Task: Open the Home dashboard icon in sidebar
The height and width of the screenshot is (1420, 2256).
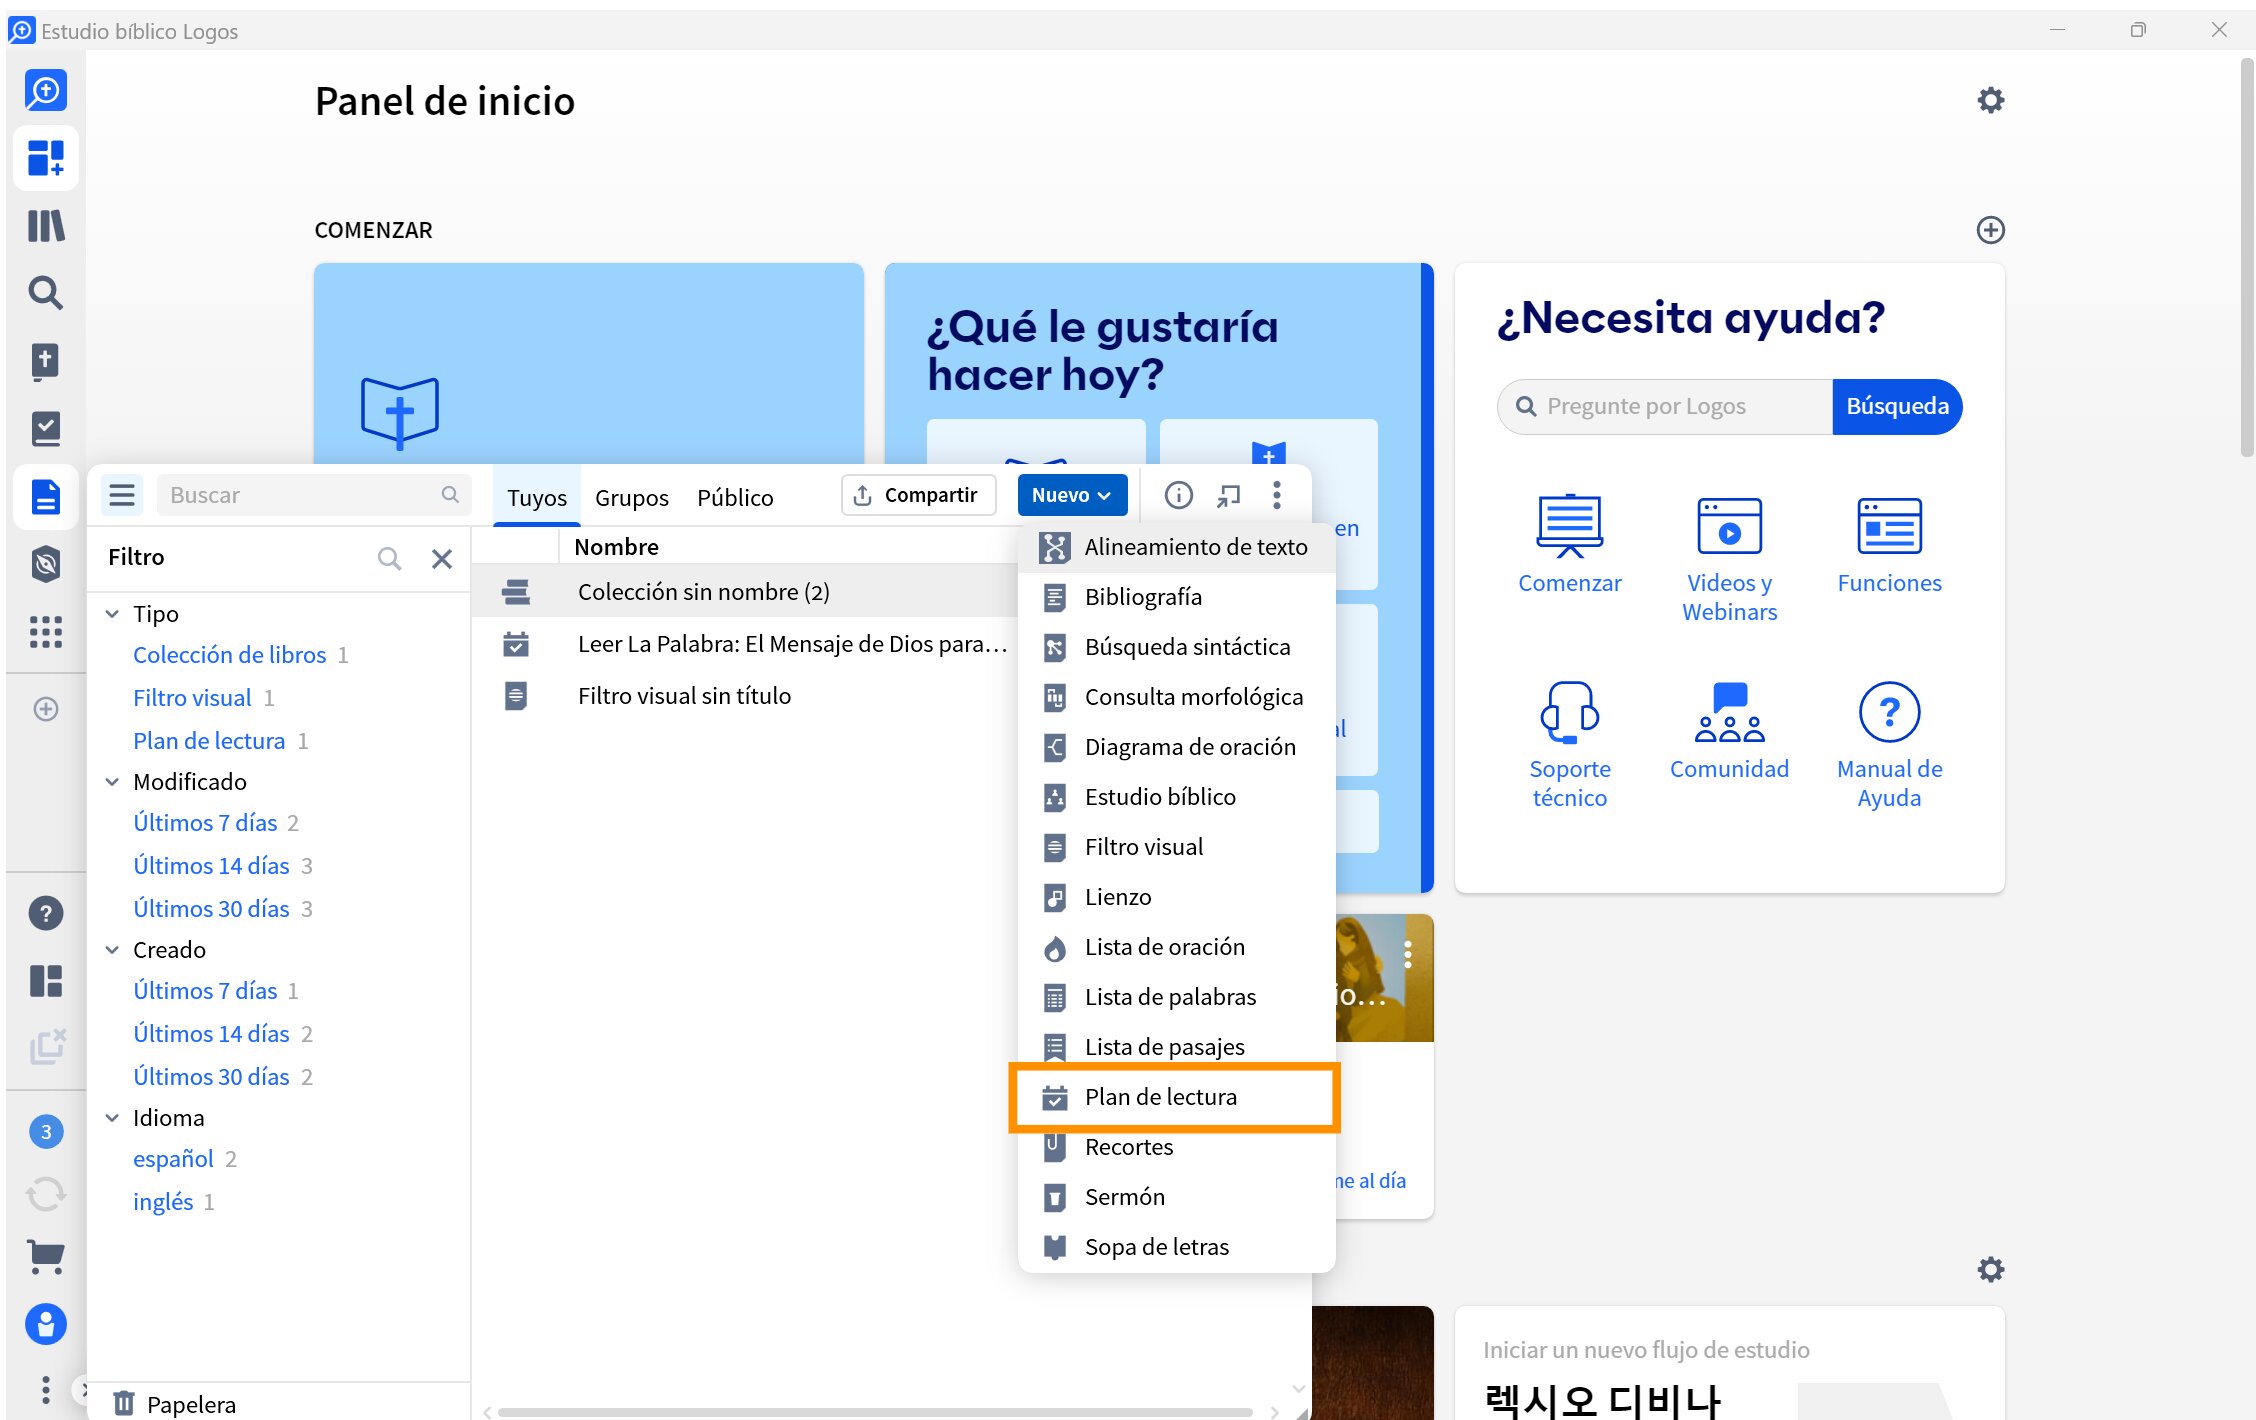Action: click(46, 158)
